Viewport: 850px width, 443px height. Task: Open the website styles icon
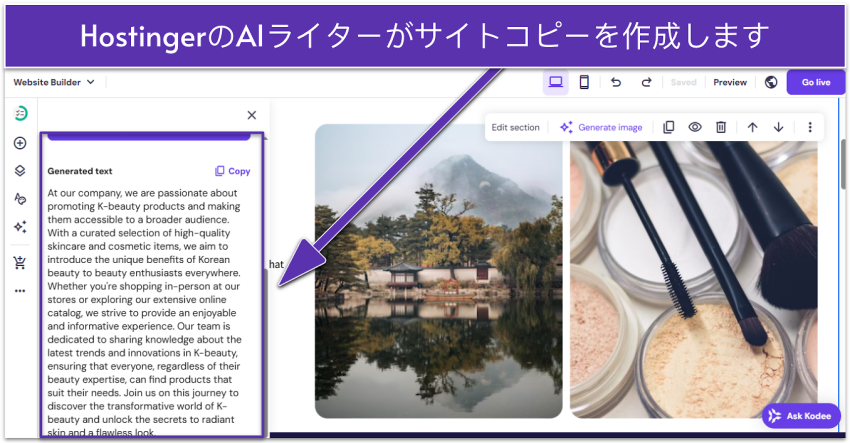tap(20, 199)
